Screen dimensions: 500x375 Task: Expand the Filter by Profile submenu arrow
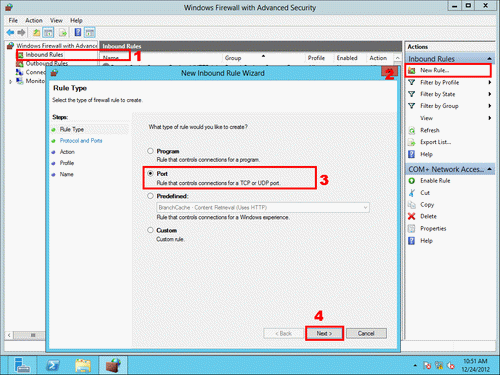490,82
